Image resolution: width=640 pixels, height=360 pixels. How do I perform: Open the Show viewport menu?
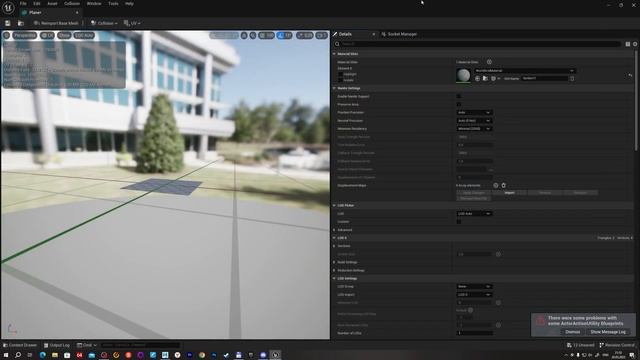click(64, 36)
